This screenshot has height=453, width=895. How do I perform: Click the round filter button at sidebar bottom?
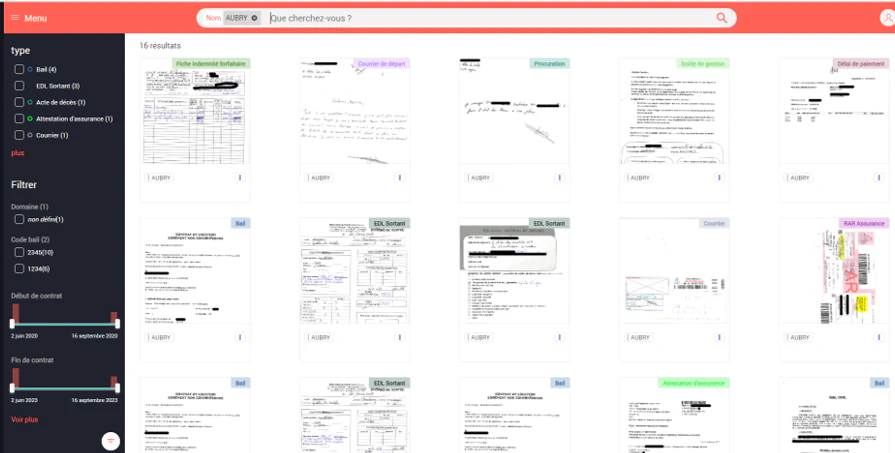tap(111, 440)
